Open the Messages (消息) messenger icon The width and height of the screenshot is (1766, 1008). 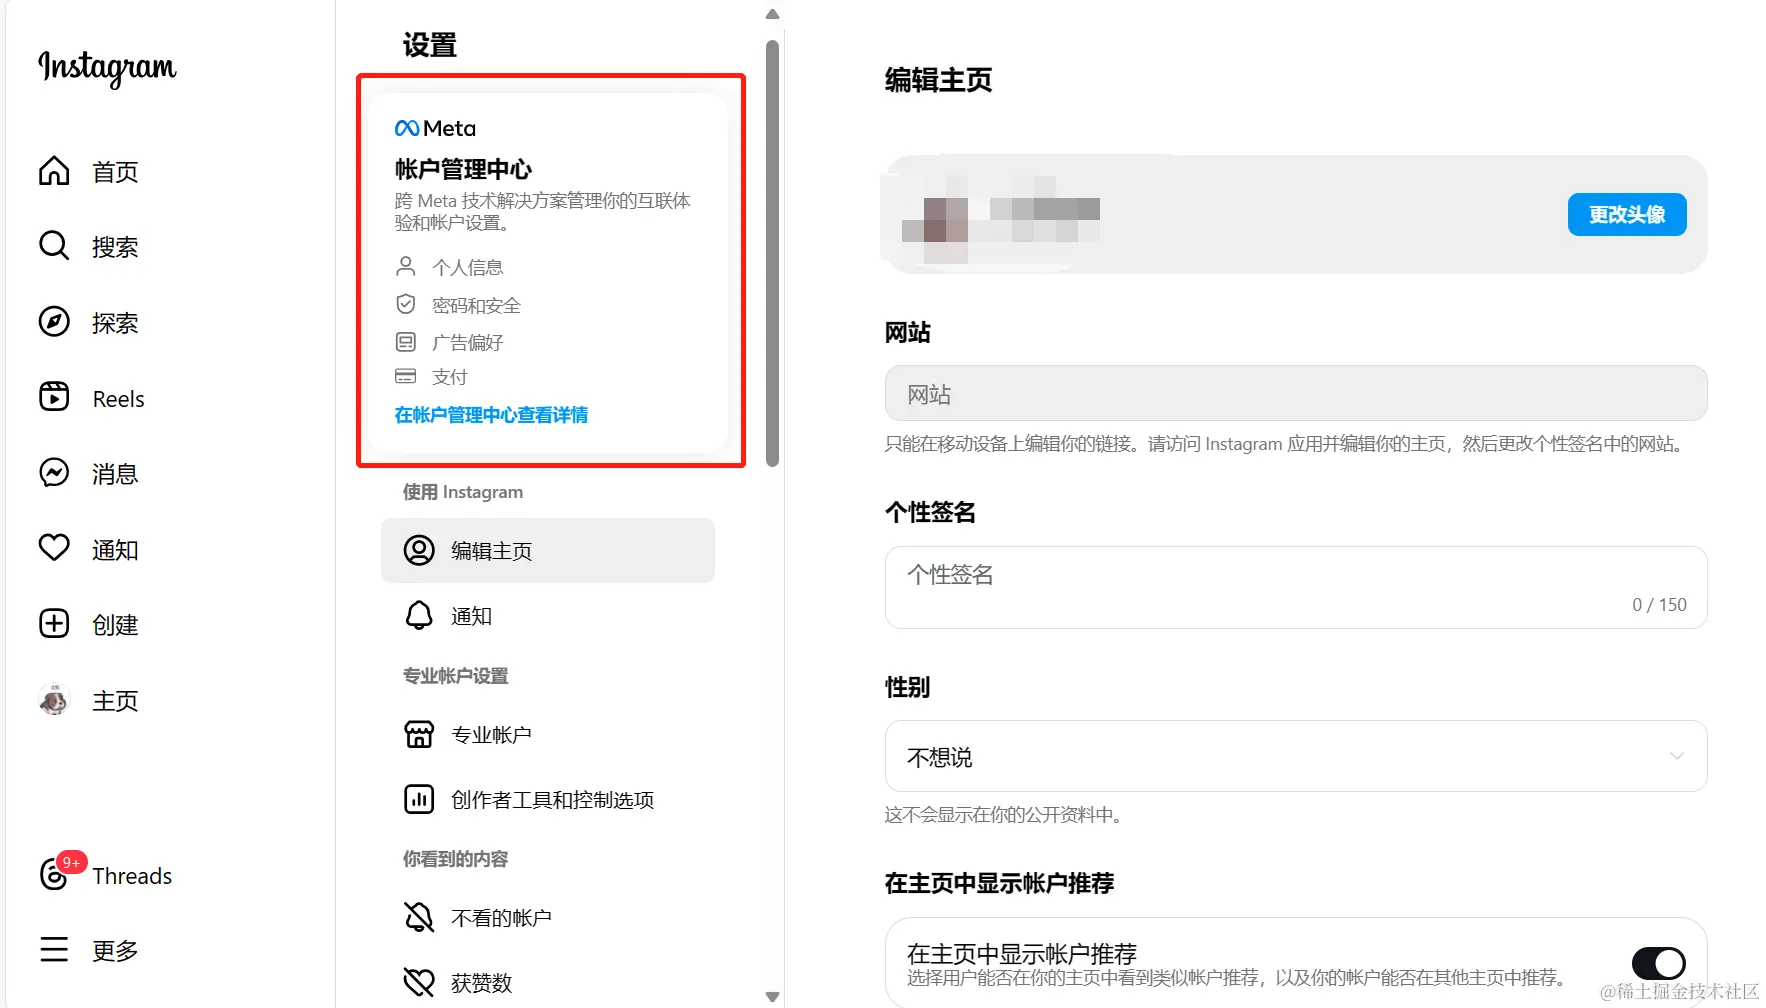click(54, 473)
